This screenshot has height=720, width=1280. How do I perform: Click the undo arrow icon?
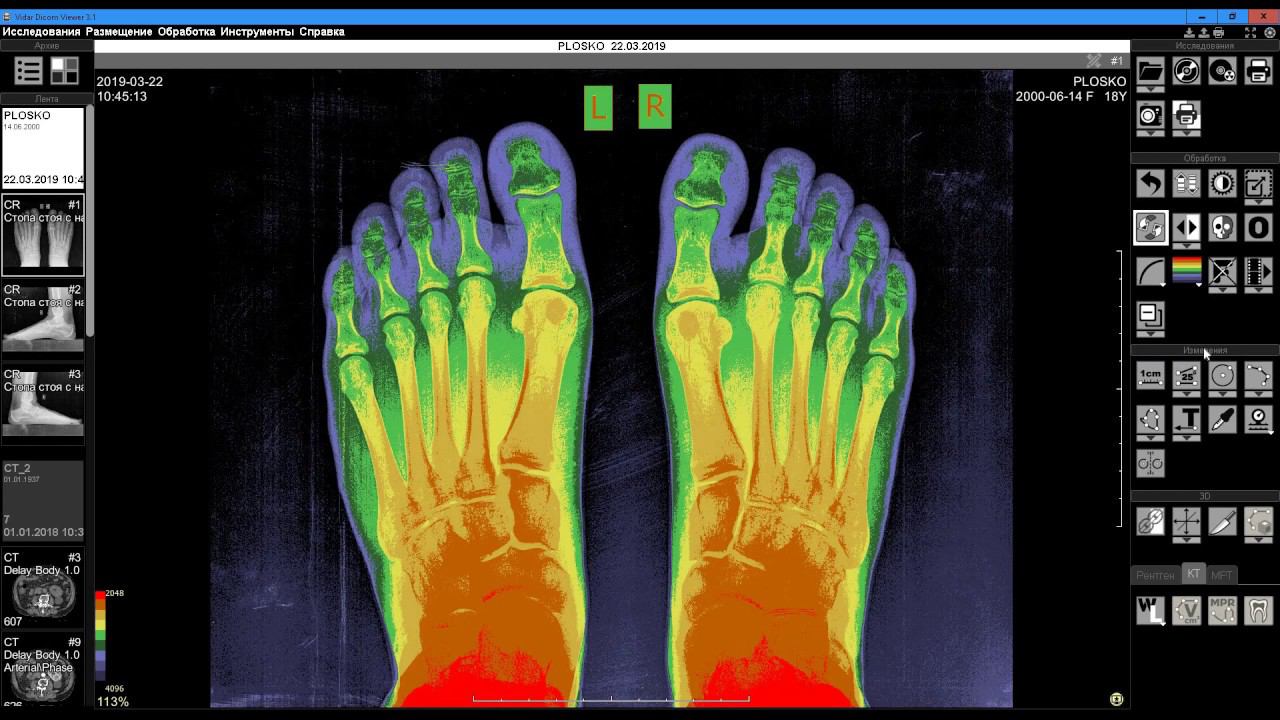coord(1150,184)
